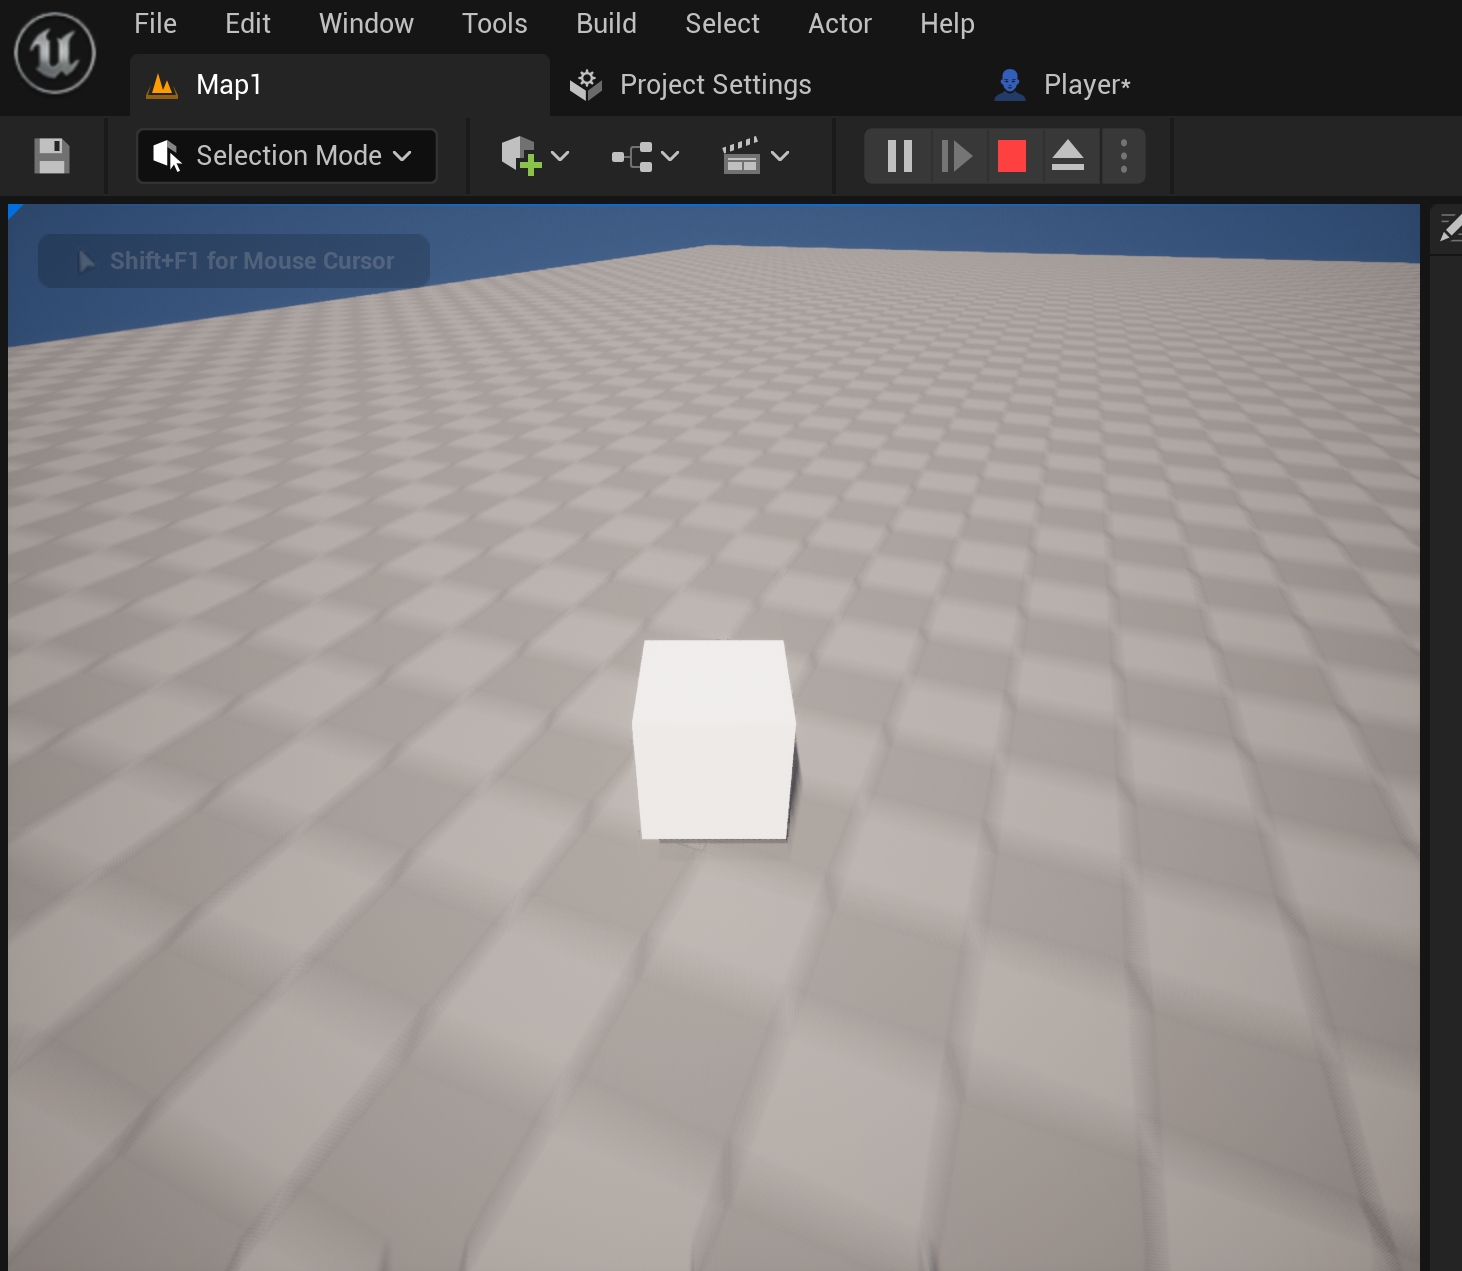Screen dimensions: 1462x1271
Task: Open the Select menu
Action: pyautogui.click(x=722, y=23)
